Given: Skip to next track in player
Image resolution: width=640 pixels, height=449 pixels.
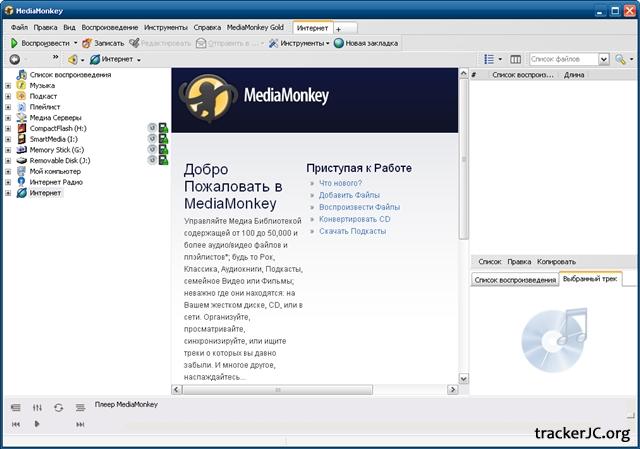Looking at the screenshot, I should (x=80, y=424).
